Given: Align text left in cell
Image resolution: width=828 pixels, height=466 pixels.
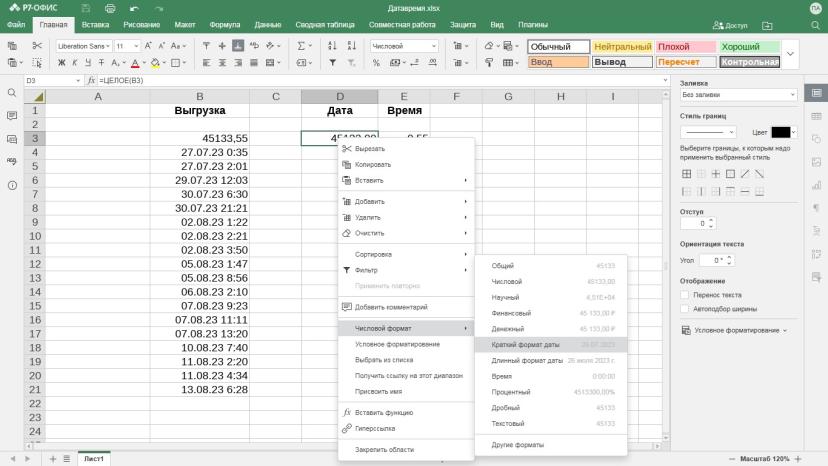Looking at the screenshot, I should point(206,63).
